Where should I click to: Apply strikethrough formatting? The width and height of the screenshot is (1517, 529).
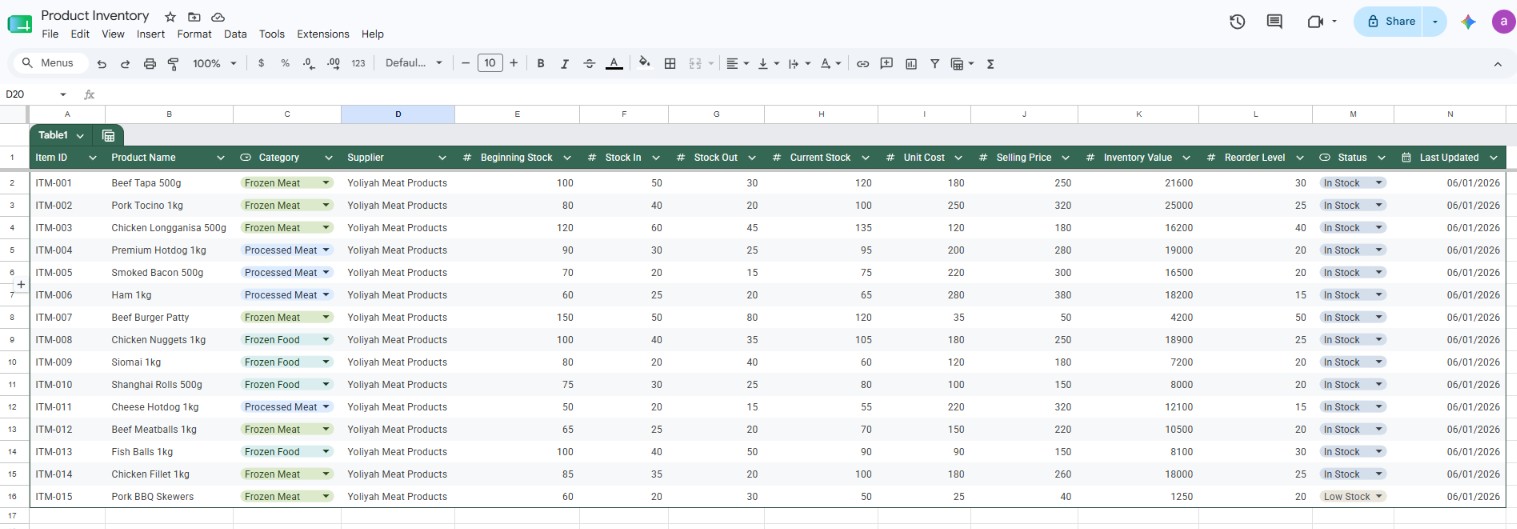(589, 63)
